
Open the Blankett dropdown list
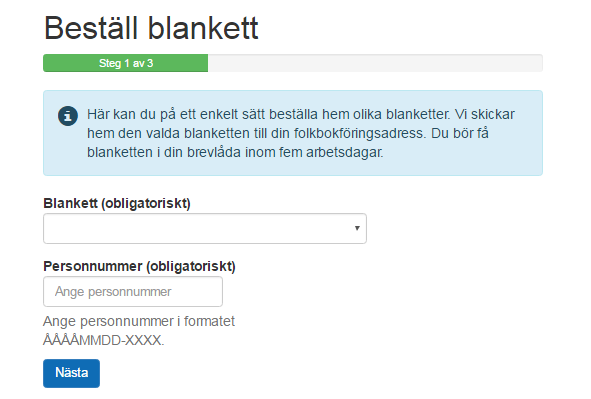205,228
